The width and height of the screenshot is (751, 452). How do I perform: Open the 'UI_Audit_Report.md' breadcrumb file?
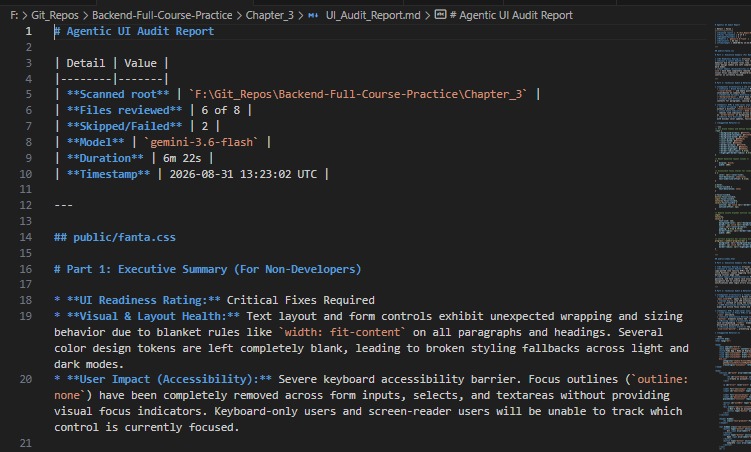tap(373, 15)
